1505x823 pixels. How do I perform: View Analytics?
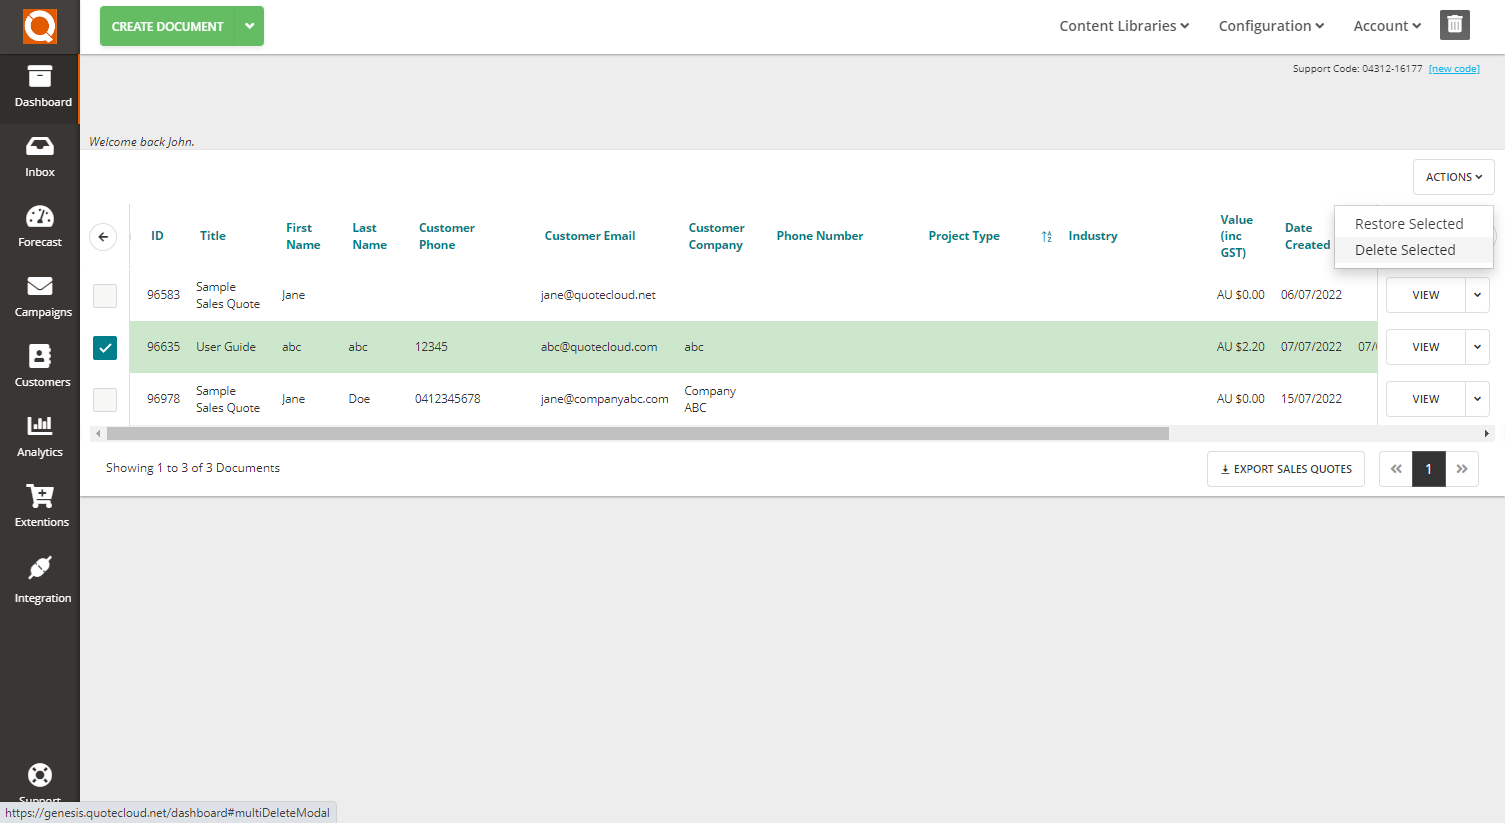pos(40,437)
